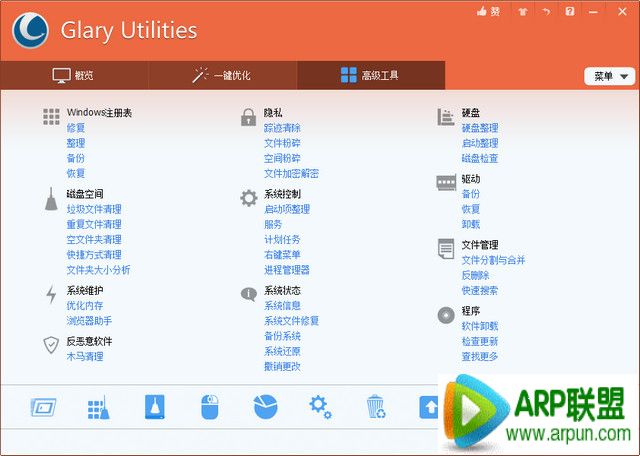Click the 程序 disc icon
The width and height of the screenshot is (640, 456).
coord(446,315)
